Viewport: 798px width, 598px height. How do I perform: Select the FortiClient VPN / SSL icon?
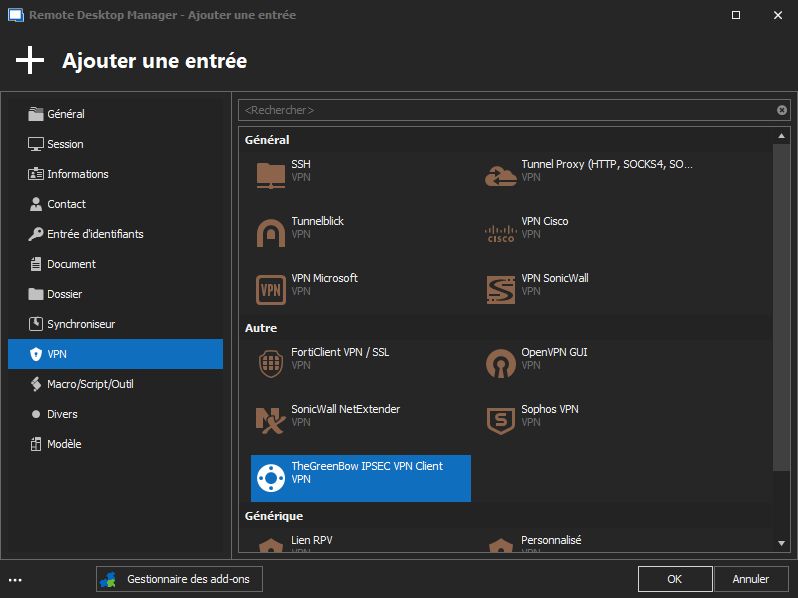pyautogui.click(x=271, y=363)
